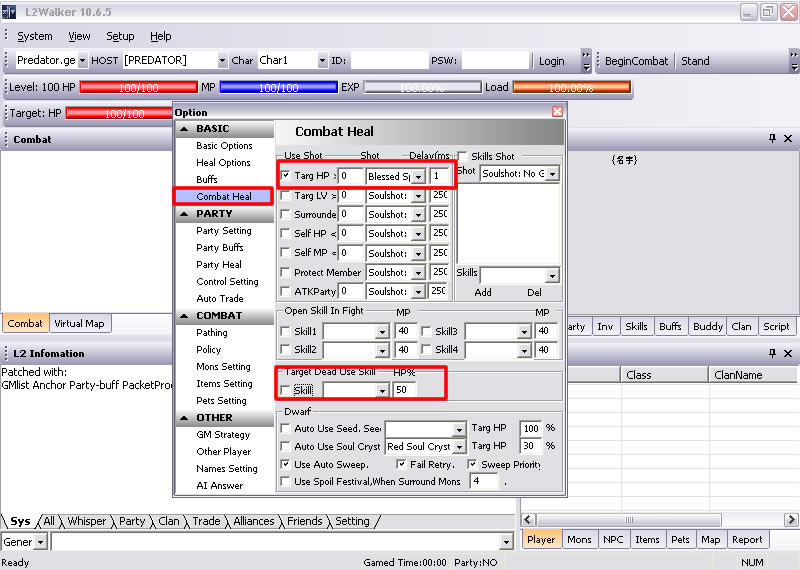Click the Target Dead HP% input field

point(405,389)
